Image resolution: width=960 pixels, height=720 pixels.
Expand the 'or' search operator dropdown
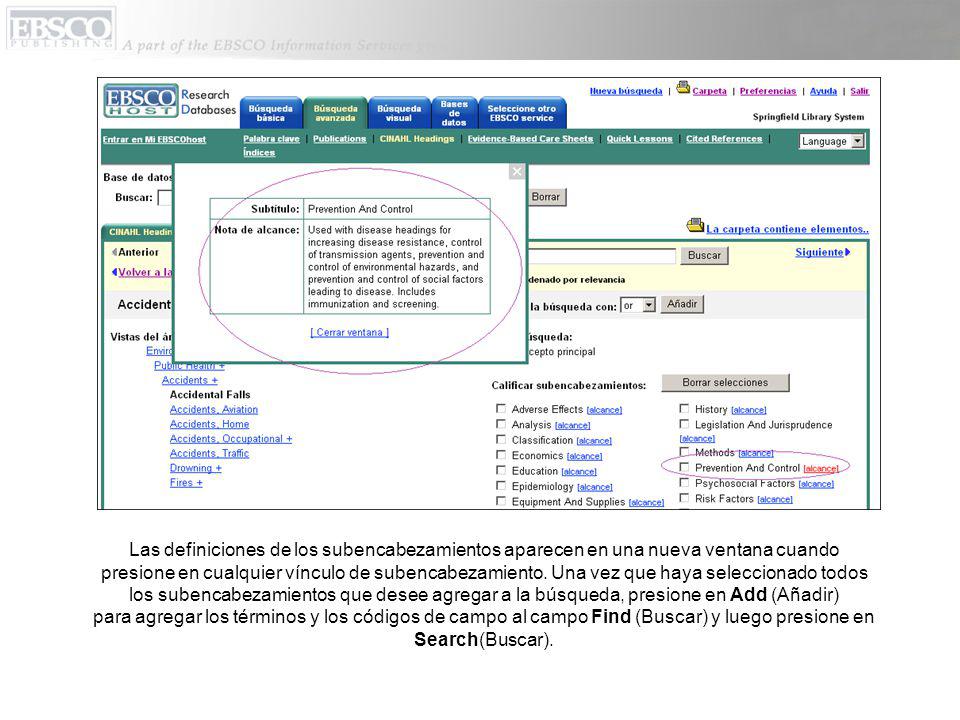(639, 305)
